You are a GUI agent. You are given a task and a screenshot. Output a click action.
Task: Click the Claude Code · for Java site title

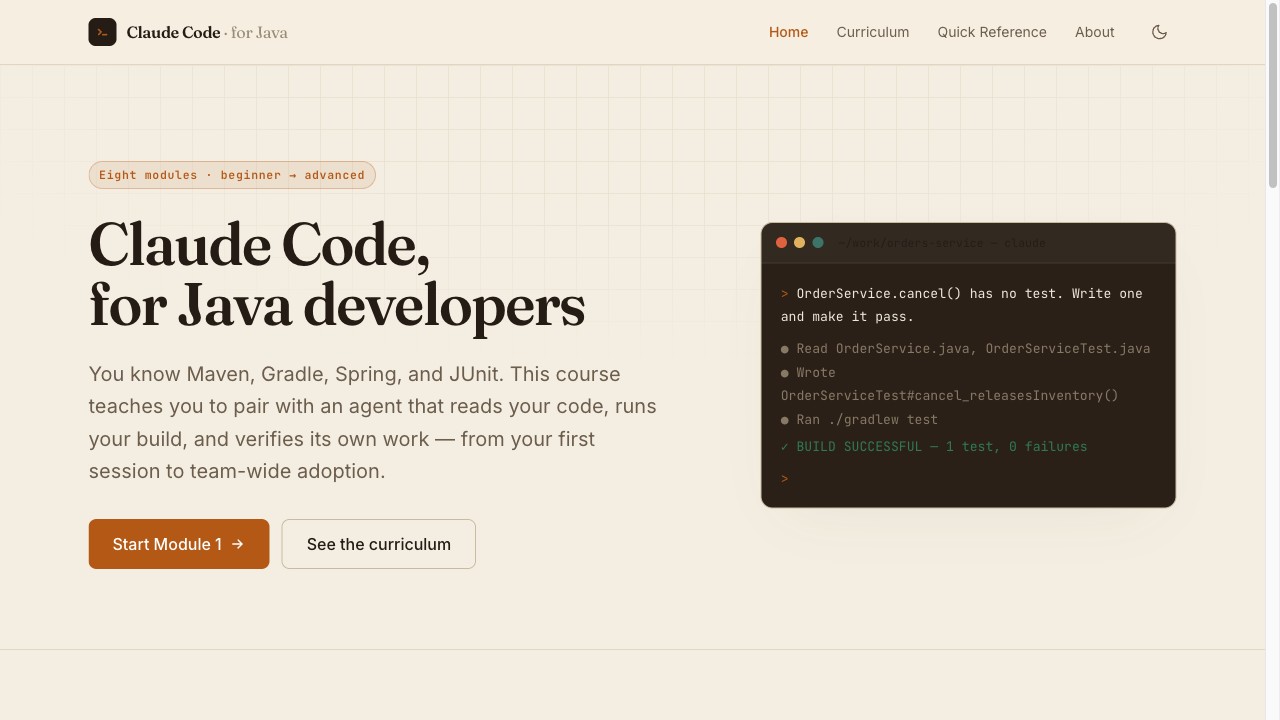coord(207,32)
